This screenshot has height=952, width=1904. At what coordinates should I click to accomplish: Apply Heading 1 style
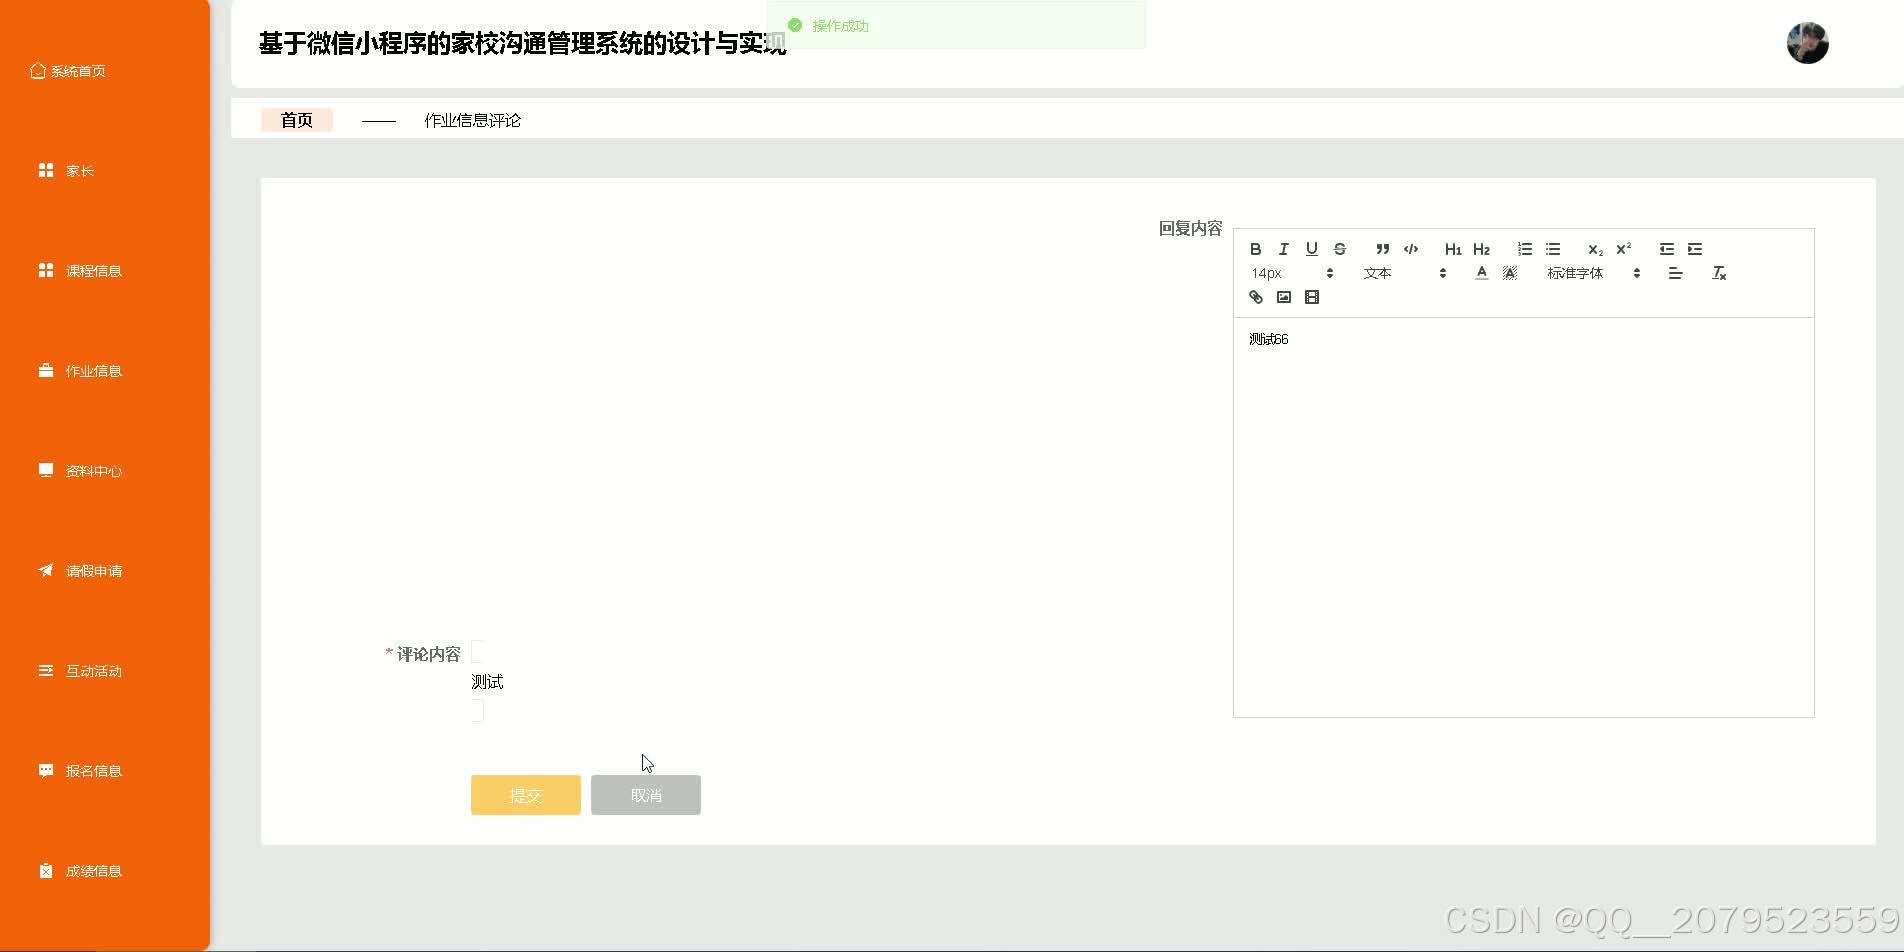[1453, 249]
